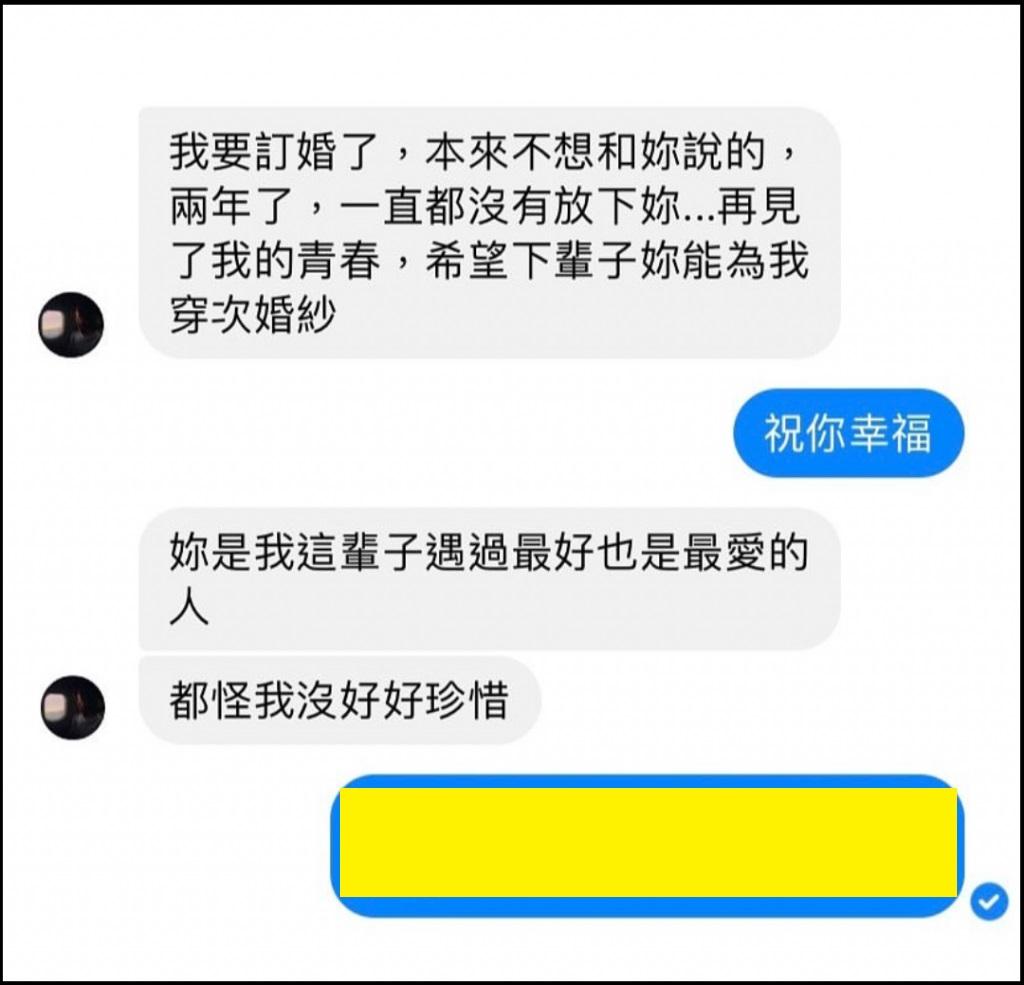The height and width of the screenshot is (985, 1024).
Task: Select the blue 祝你幸福 message bubble
Action: click(848, 433)
